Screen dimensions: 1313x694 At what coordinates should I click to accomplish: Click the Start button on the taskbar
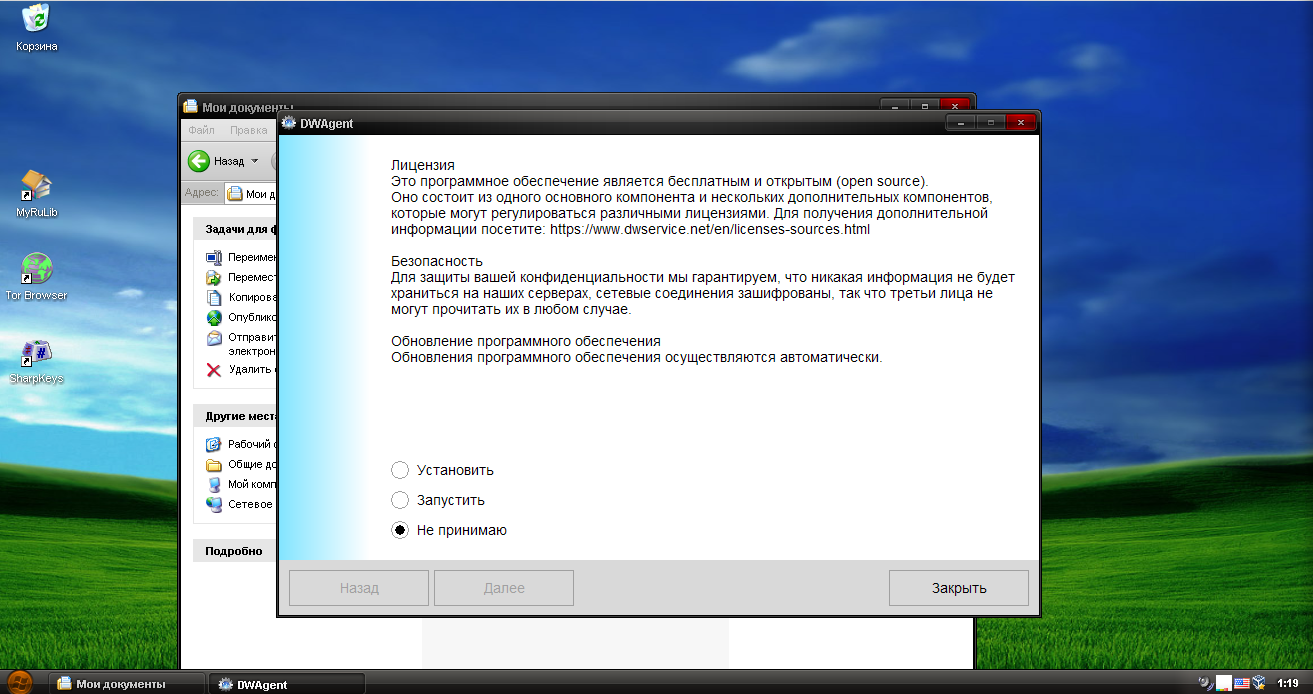tap(18, 683)
